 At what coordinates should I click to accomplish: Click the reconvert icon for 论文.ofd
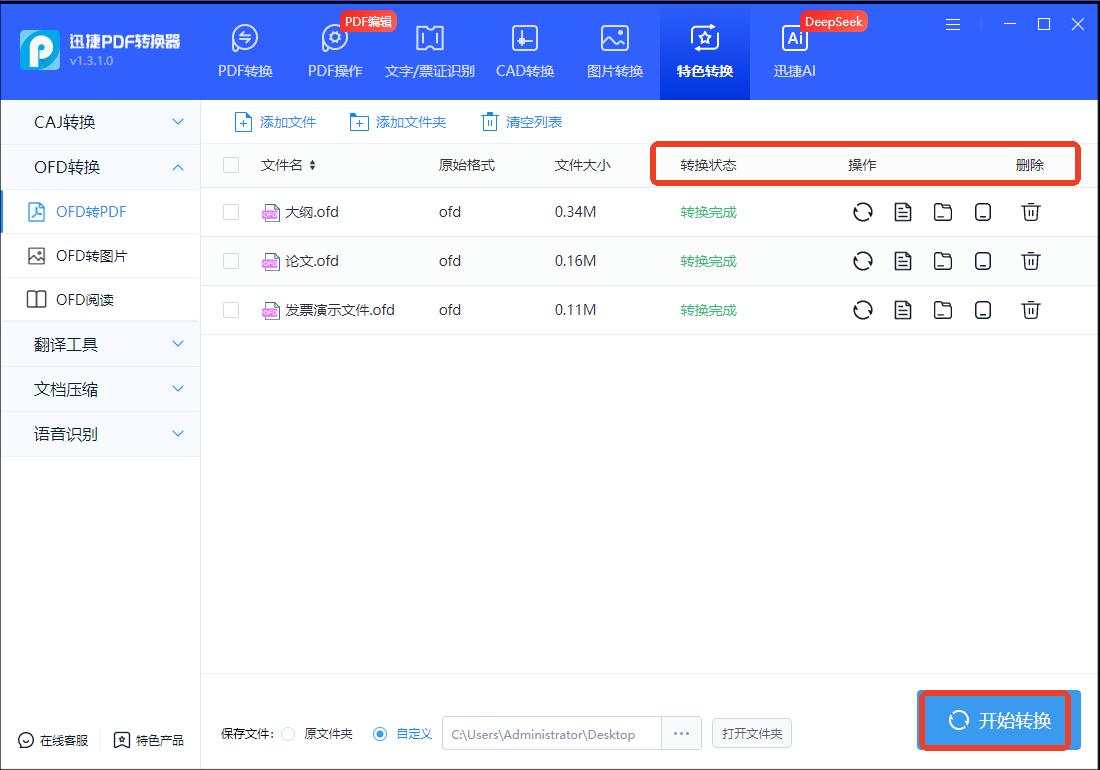click(x=863, y=261)
